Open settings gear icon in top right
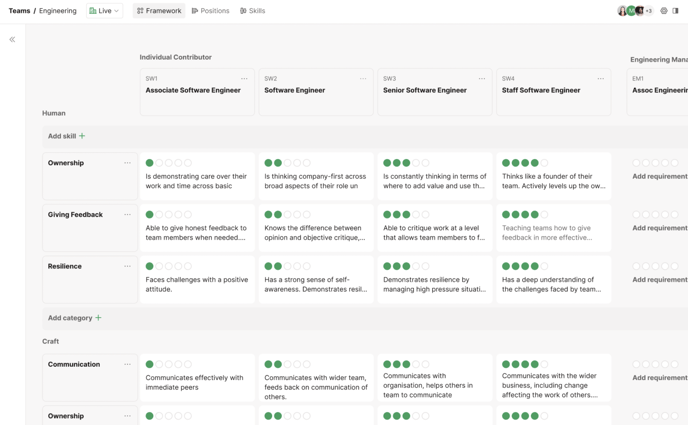The image size is (688, 425). pyautogui.click(x=664, y=11)
